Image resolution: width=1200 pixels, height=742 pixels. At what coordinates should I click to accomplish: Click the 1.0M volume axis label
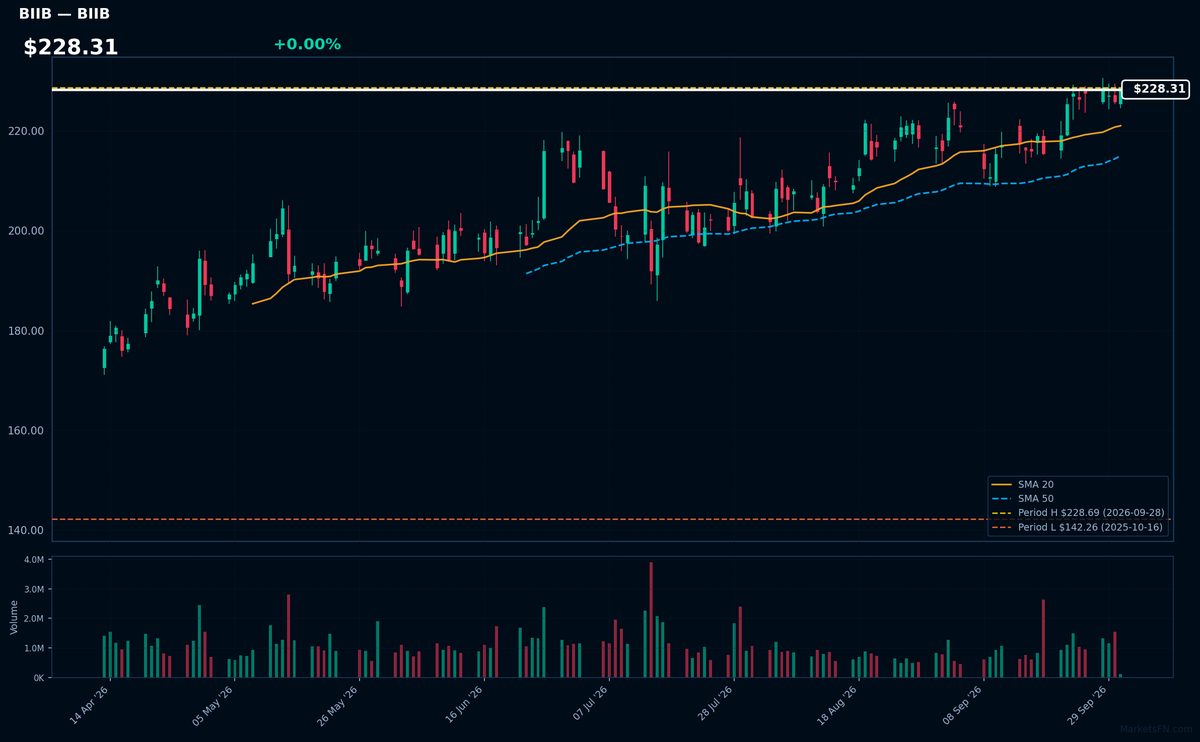(x=34, y=648)
